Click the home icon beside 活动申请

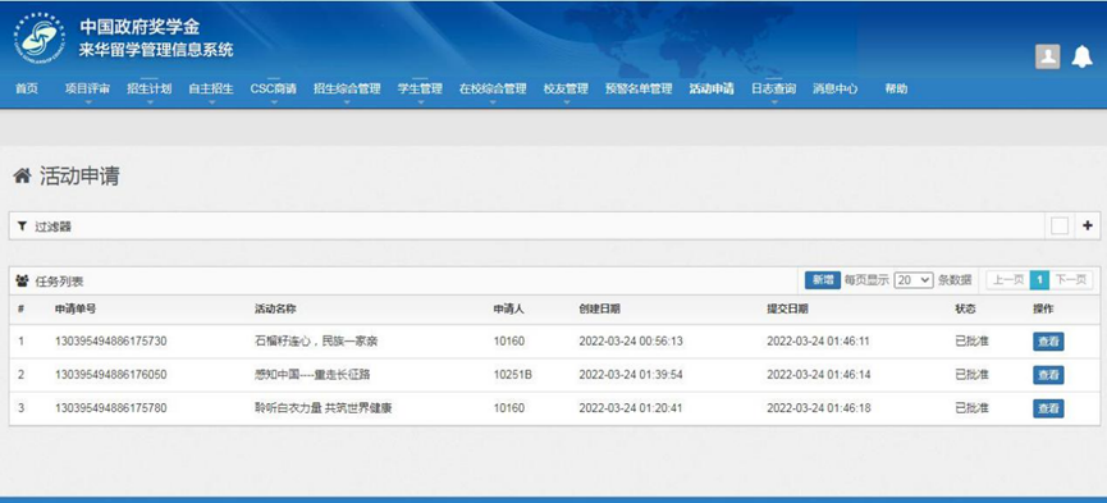21,177
